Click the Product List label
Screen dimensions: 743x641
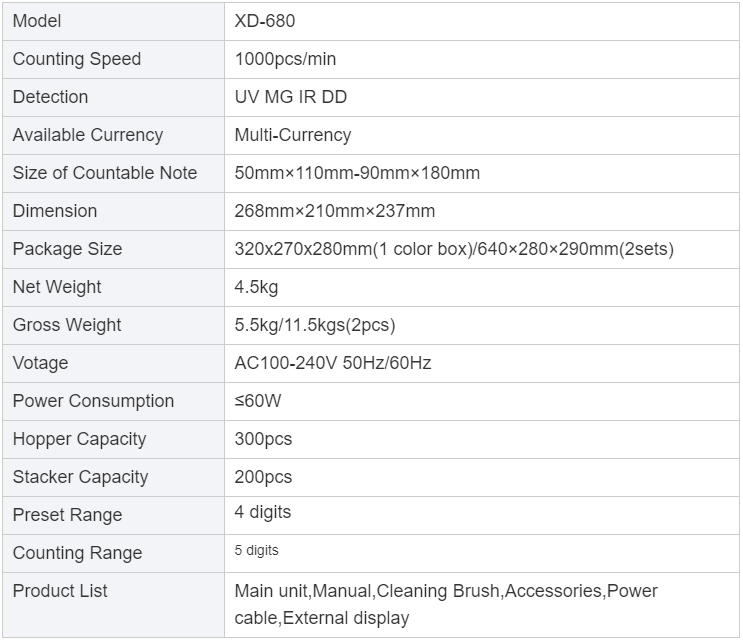point(60,591)
